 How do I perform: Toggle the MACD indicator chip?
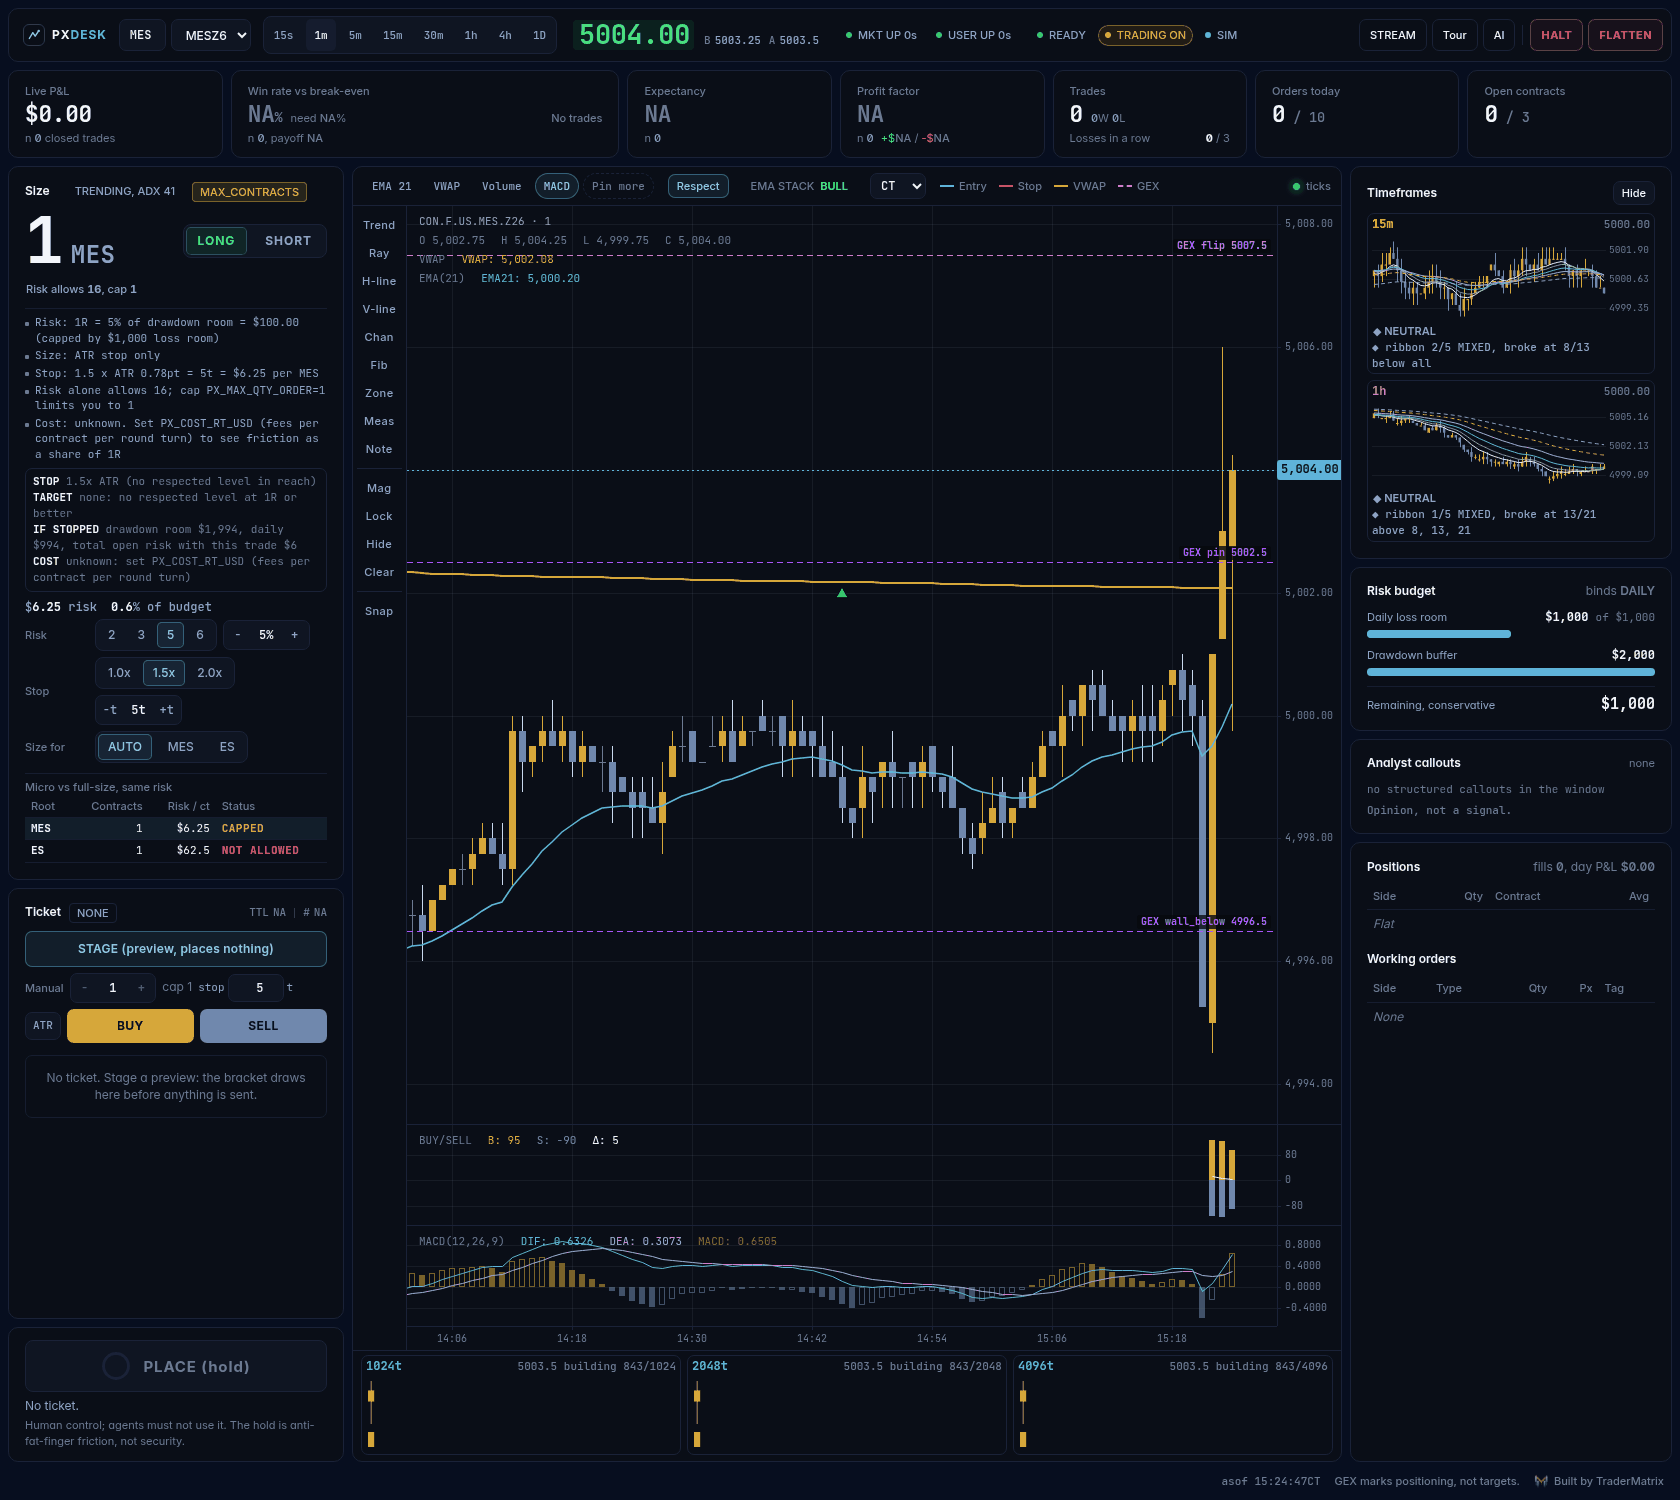click(x=557, y=186)
